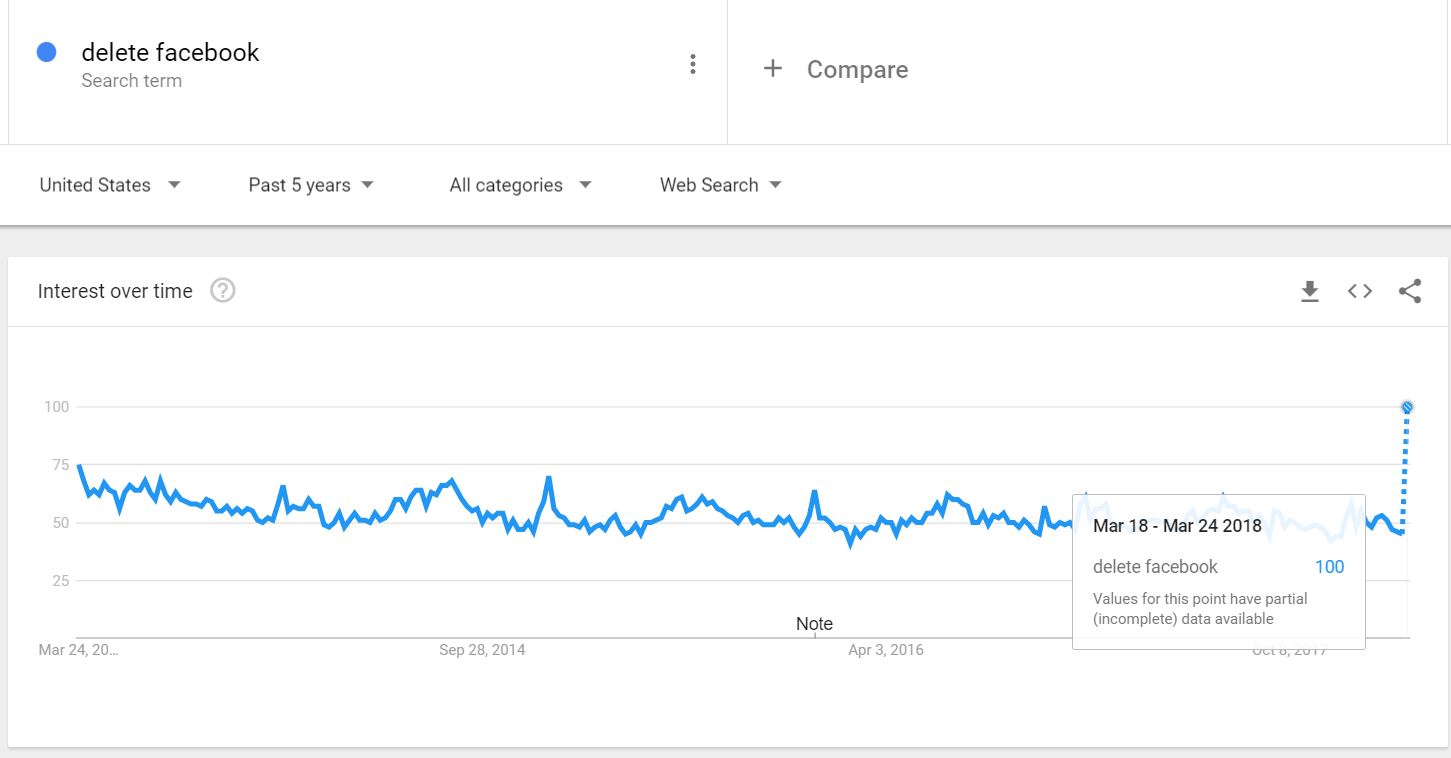Click the Compare button to add a term
This screenshot has height=758, width=1451.
(856, 70)
